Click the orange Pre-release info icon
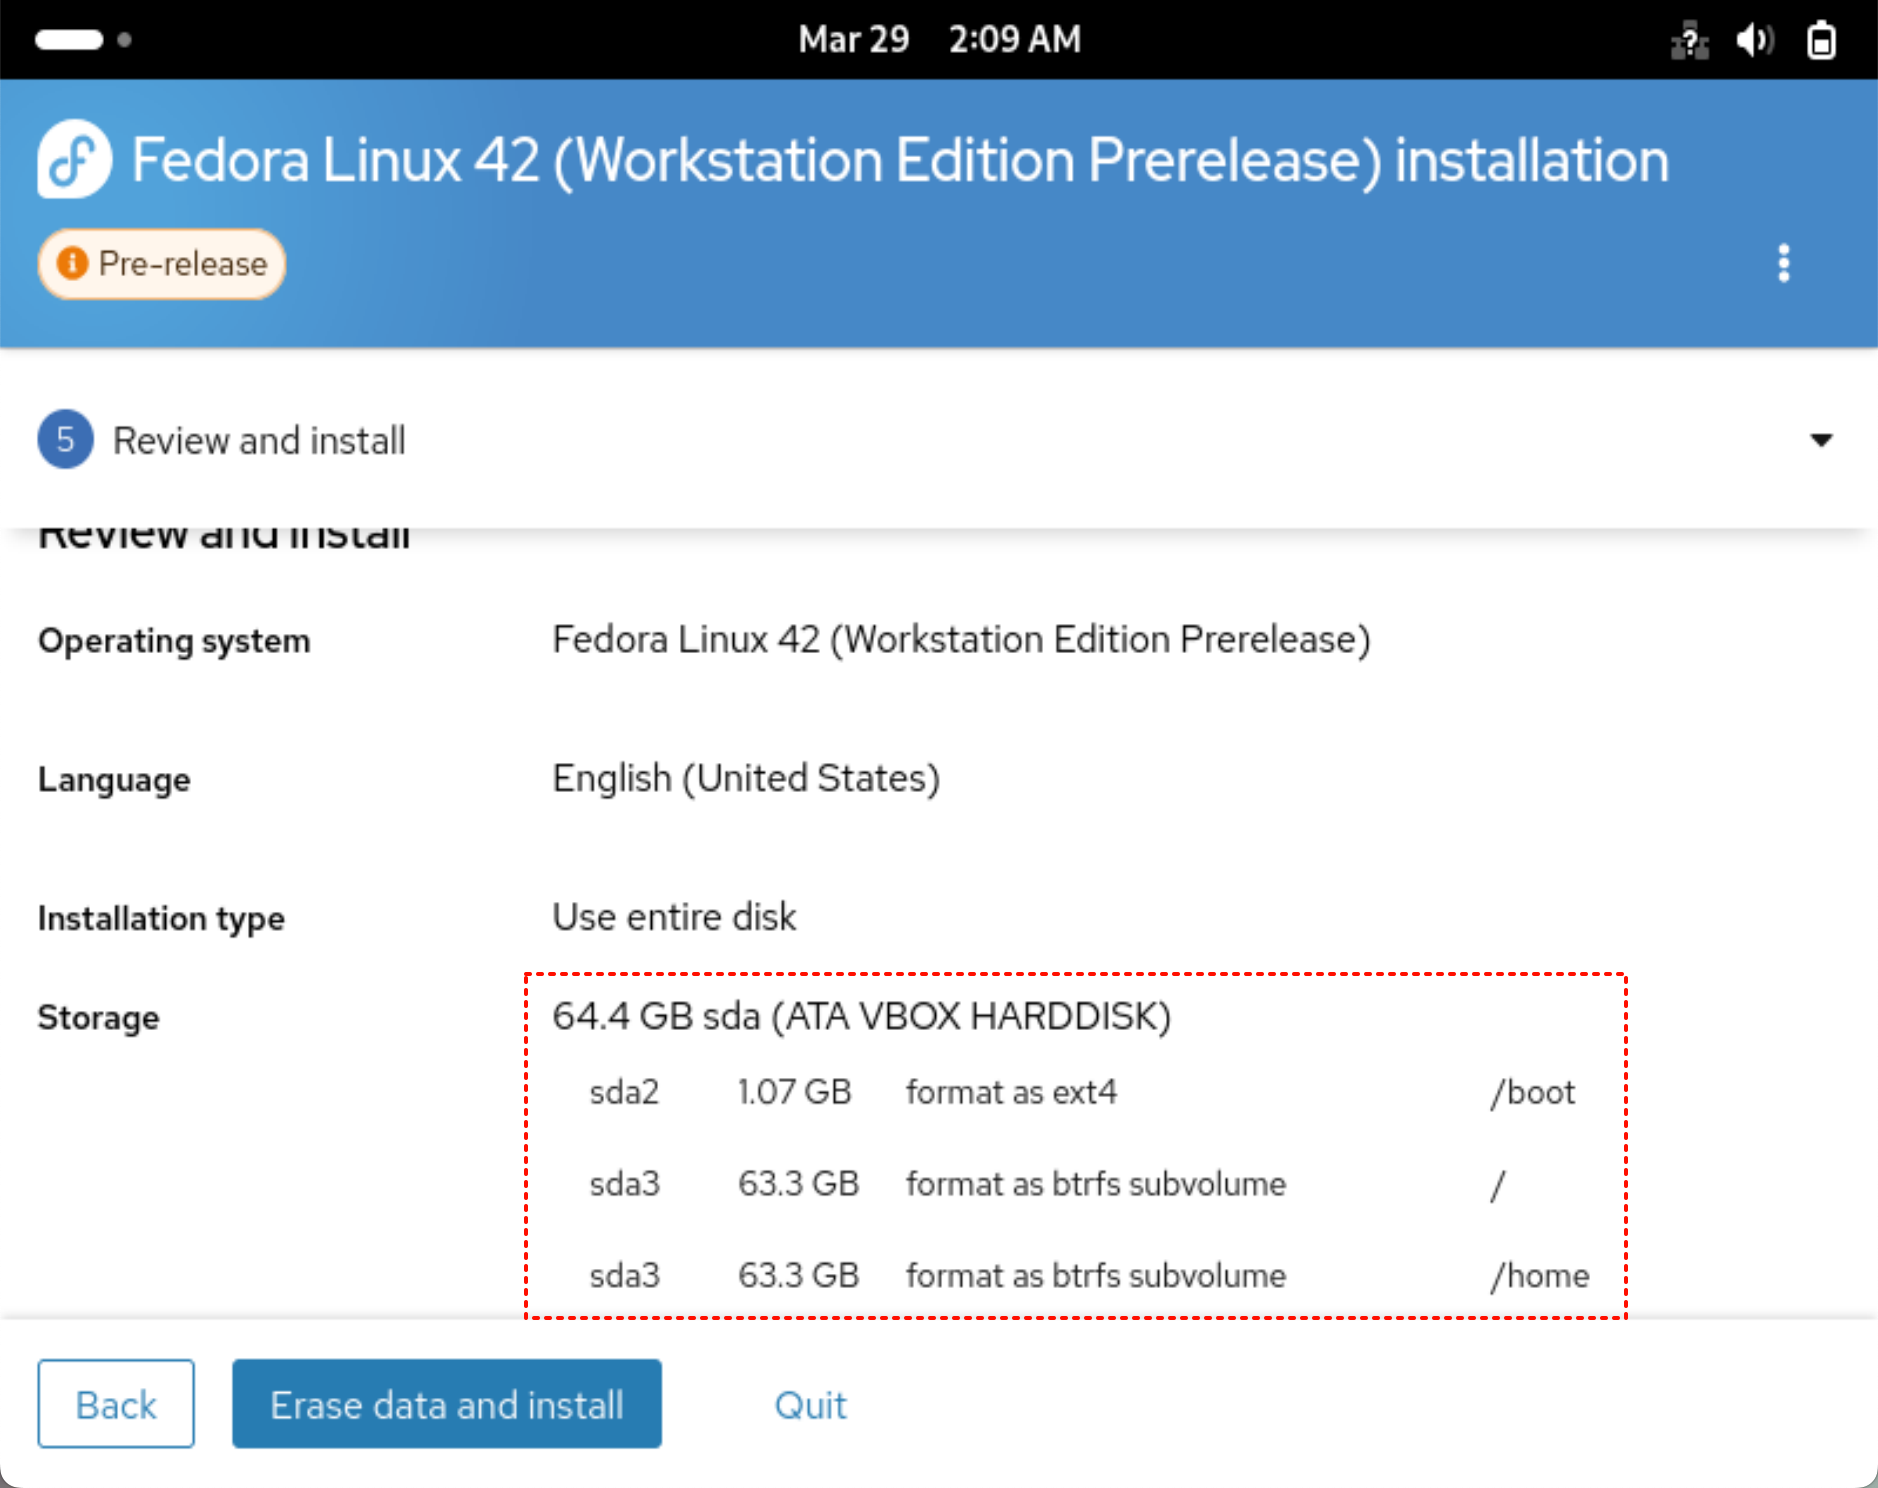 tap(72, 264)
